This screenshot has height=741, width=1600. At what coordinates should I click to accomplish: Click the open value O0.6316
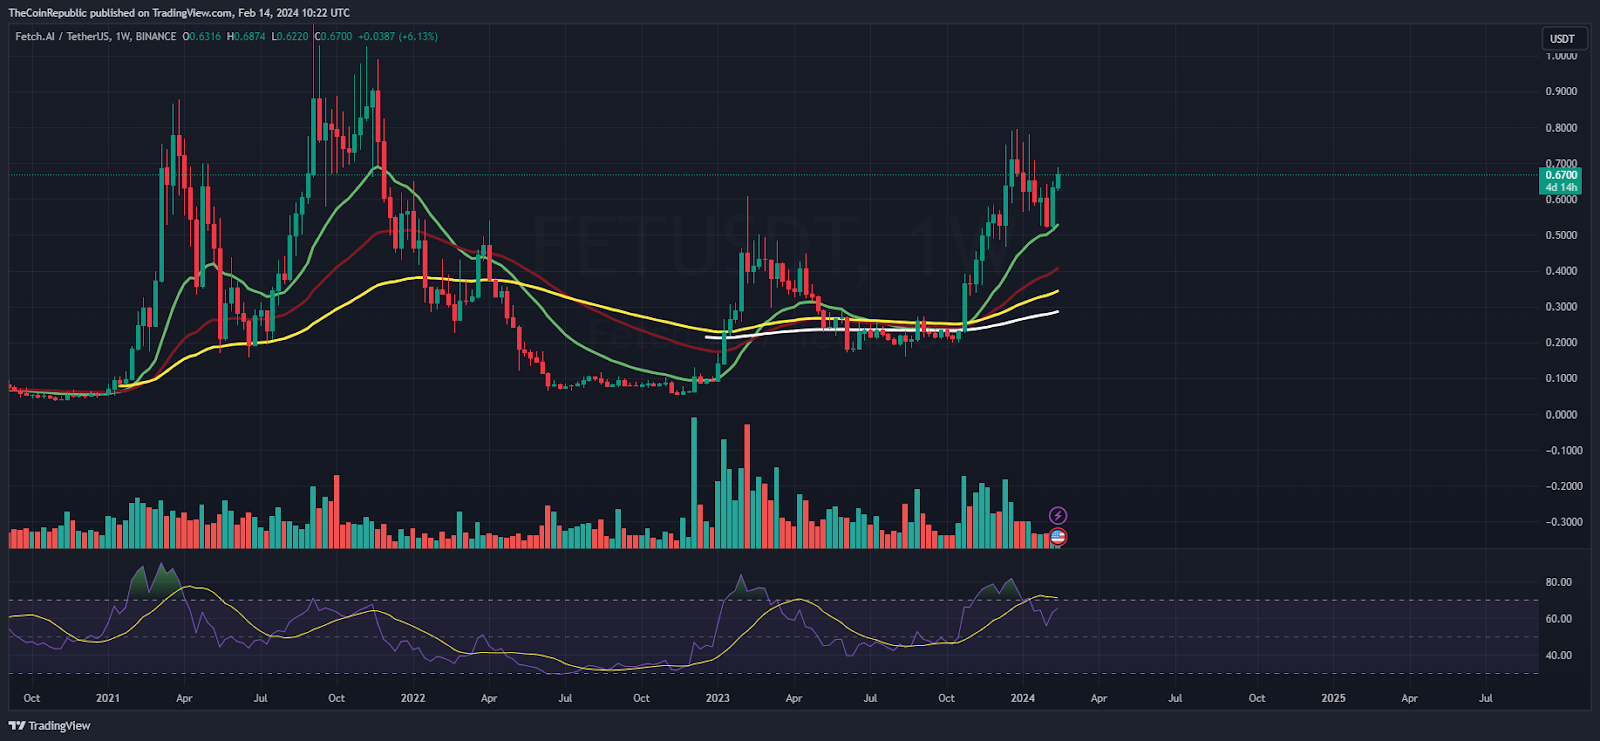(202, 37)
